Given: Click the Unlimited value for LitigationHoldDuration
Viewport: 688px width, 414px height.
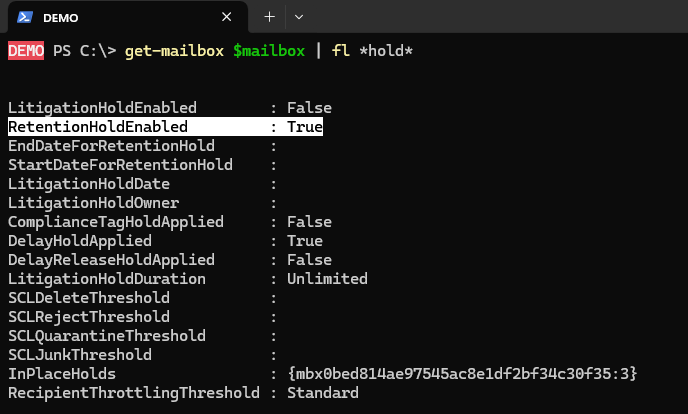Looking at the screenshot, I should coord(327,279).
